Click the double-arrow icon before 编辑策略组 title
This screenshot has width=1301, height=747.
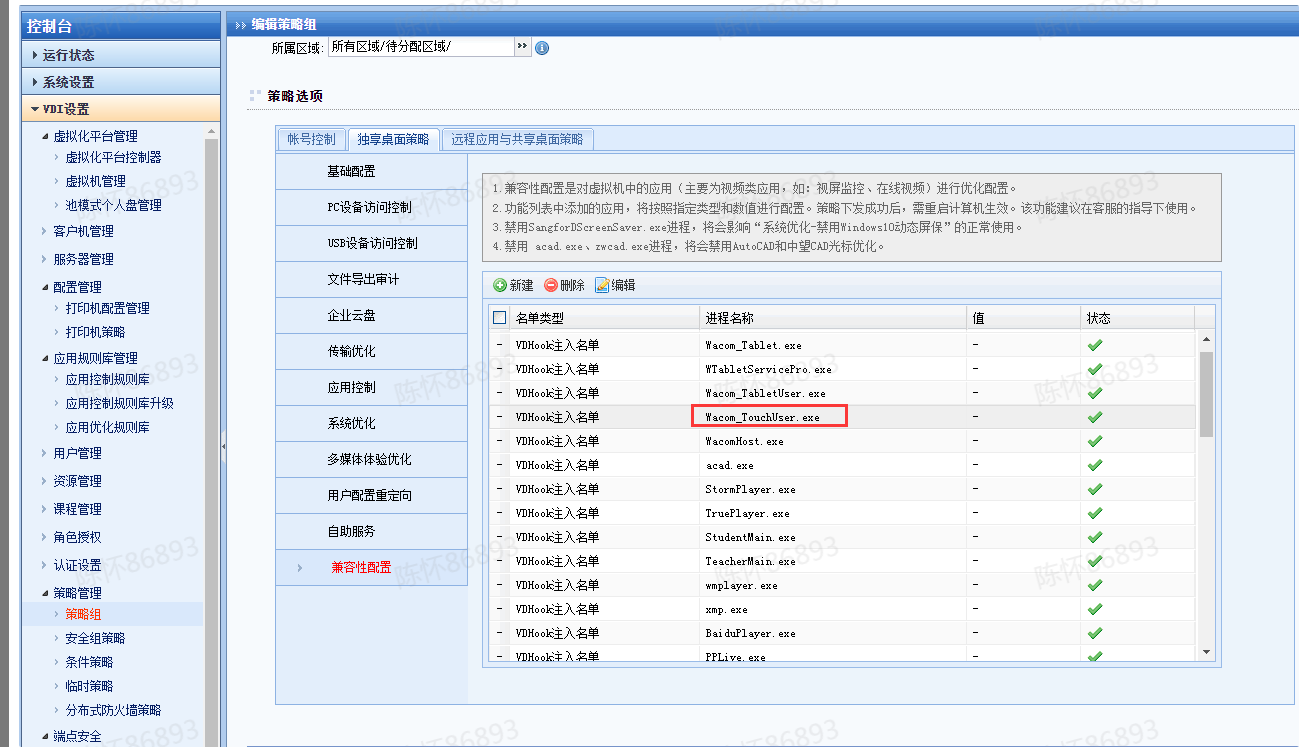click(x=240, y=25)
